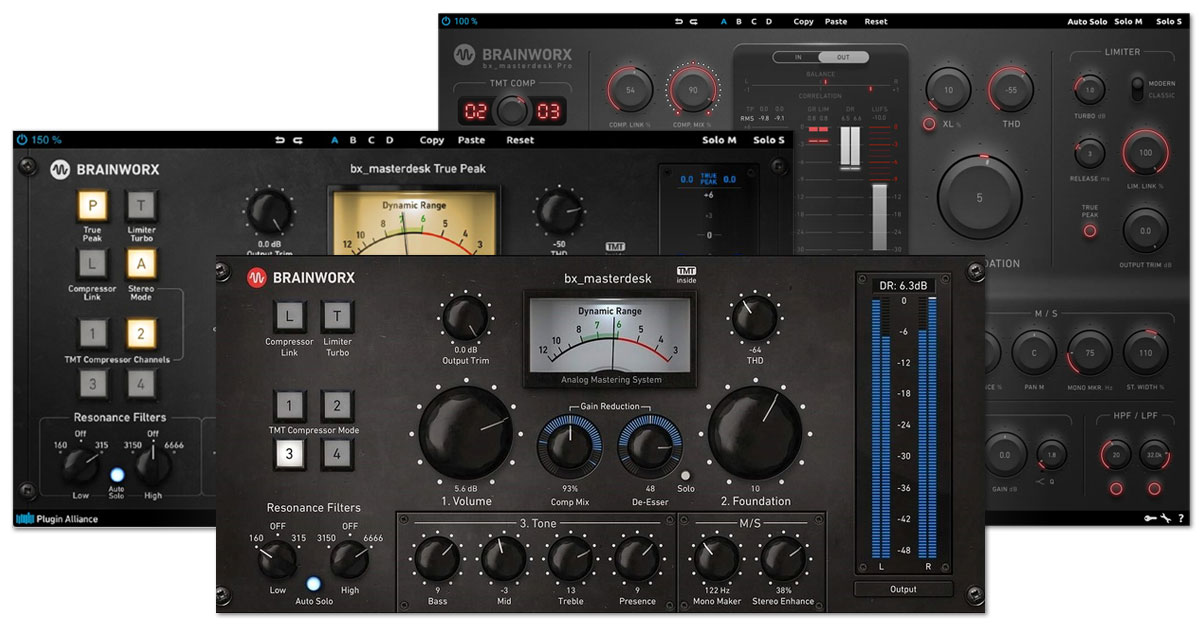The width and height of the screenshot is (1200, 630).
Task: Click the DR: 6.3dB readout
Action: [x=903, y=285]
